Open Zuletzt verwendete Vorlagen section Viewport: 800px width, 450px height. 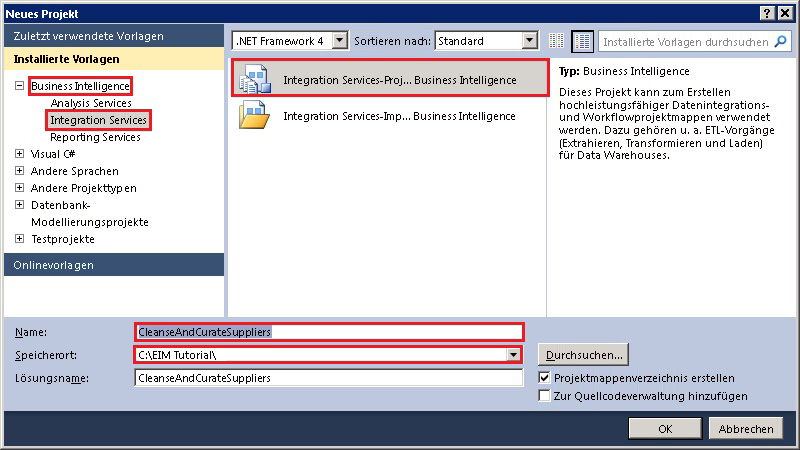pyautogui.click(x=114, y=36)
